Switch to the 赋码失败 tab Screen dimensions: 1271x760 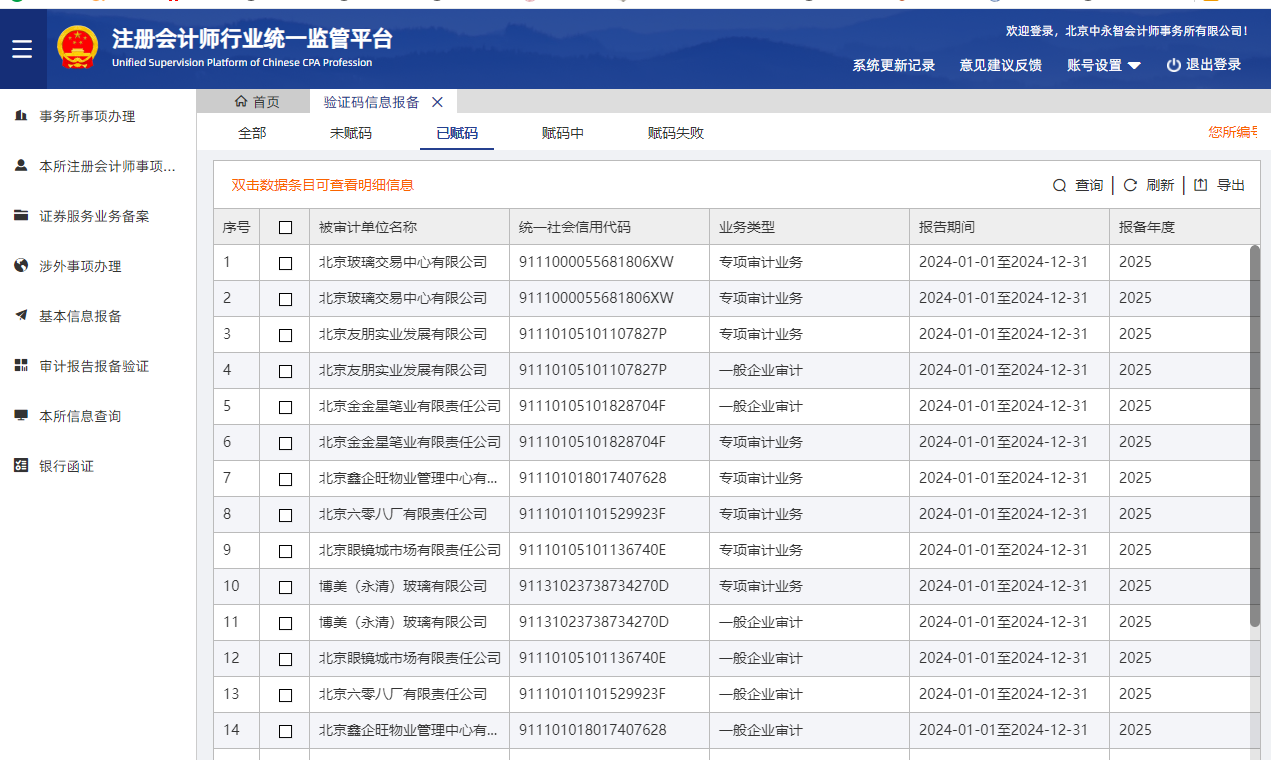(675, 133)
